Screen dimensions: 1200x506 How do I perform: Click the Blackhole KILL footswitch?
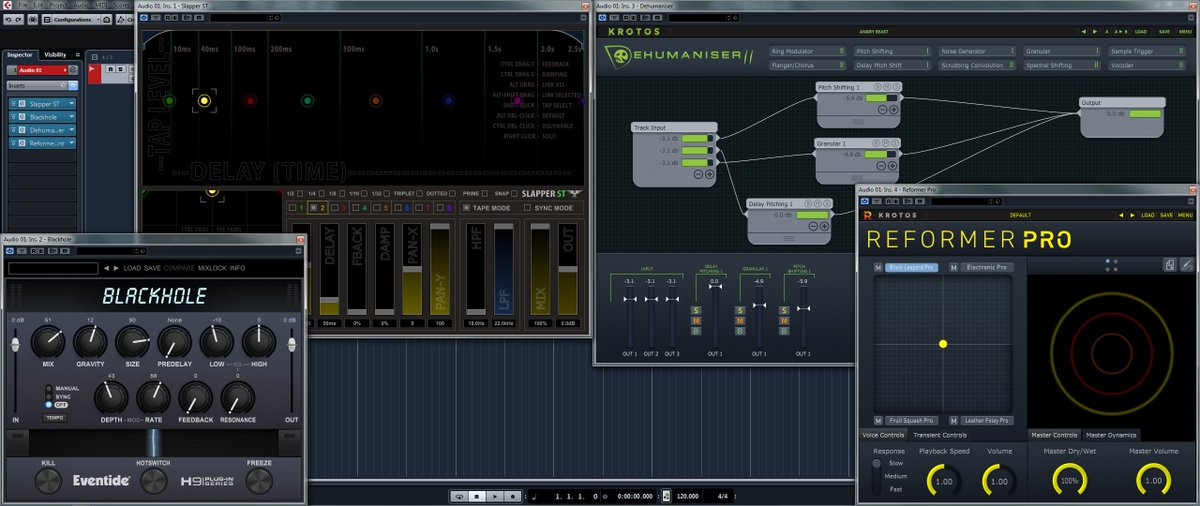[x=48, y=482]
